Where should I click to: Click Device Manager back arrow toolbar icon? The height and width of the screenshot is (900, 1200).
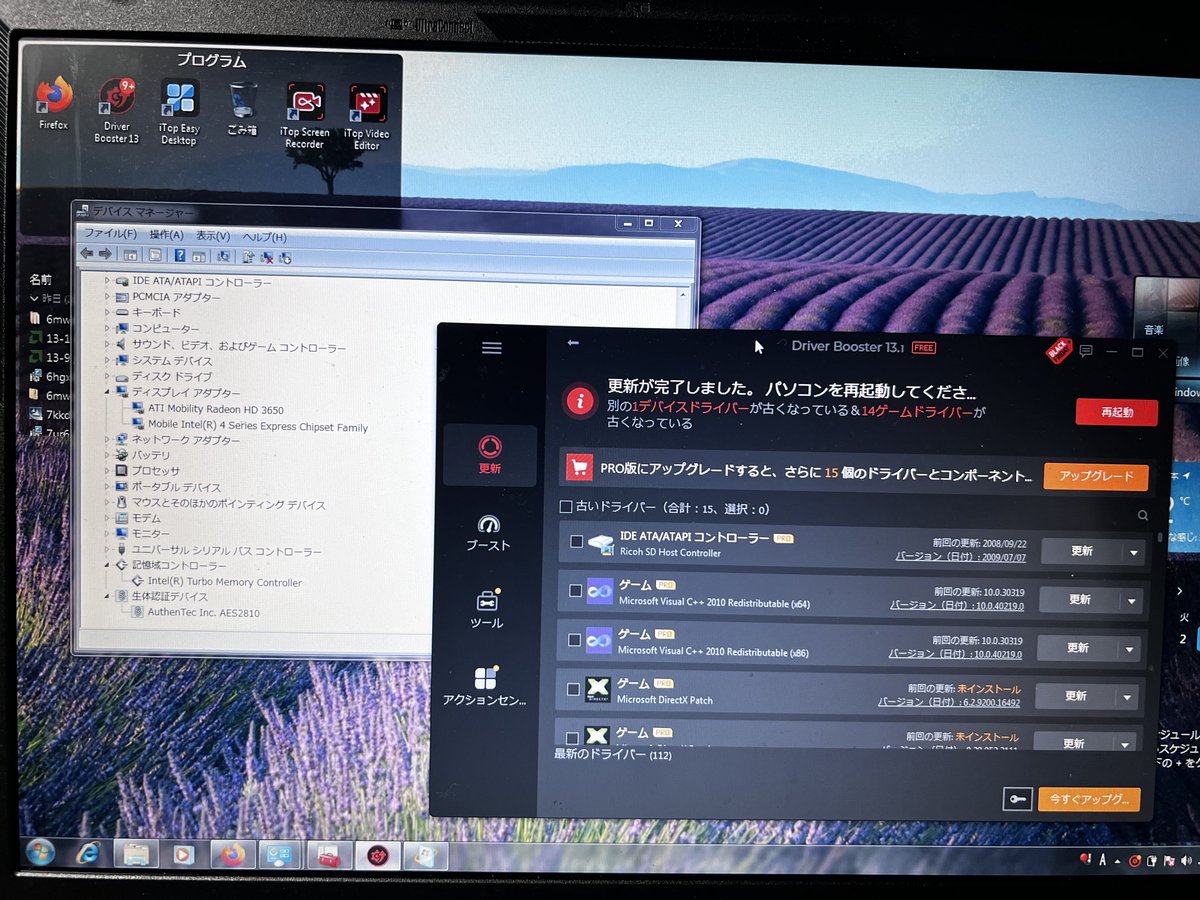(x=87, y=254)
